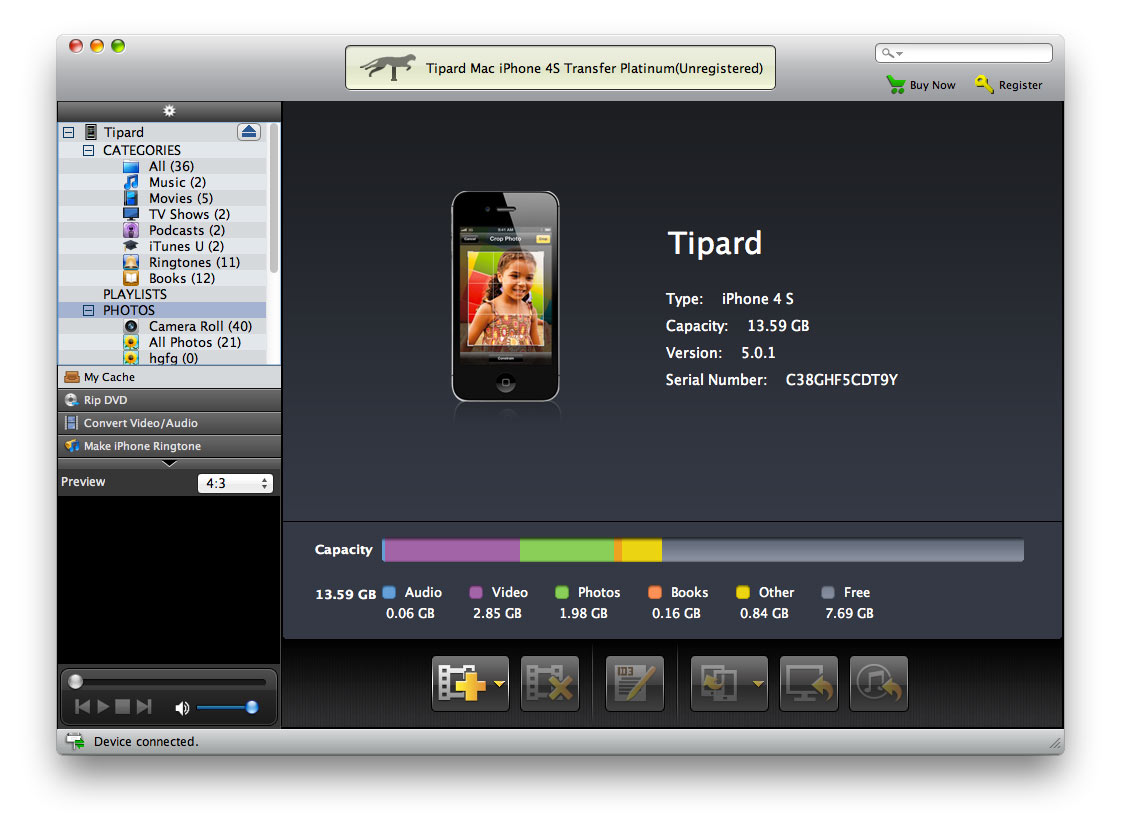Screen dimensions: 1121x834
Task: Open Camera Roll (40) album
Action: tap(200, 326)
